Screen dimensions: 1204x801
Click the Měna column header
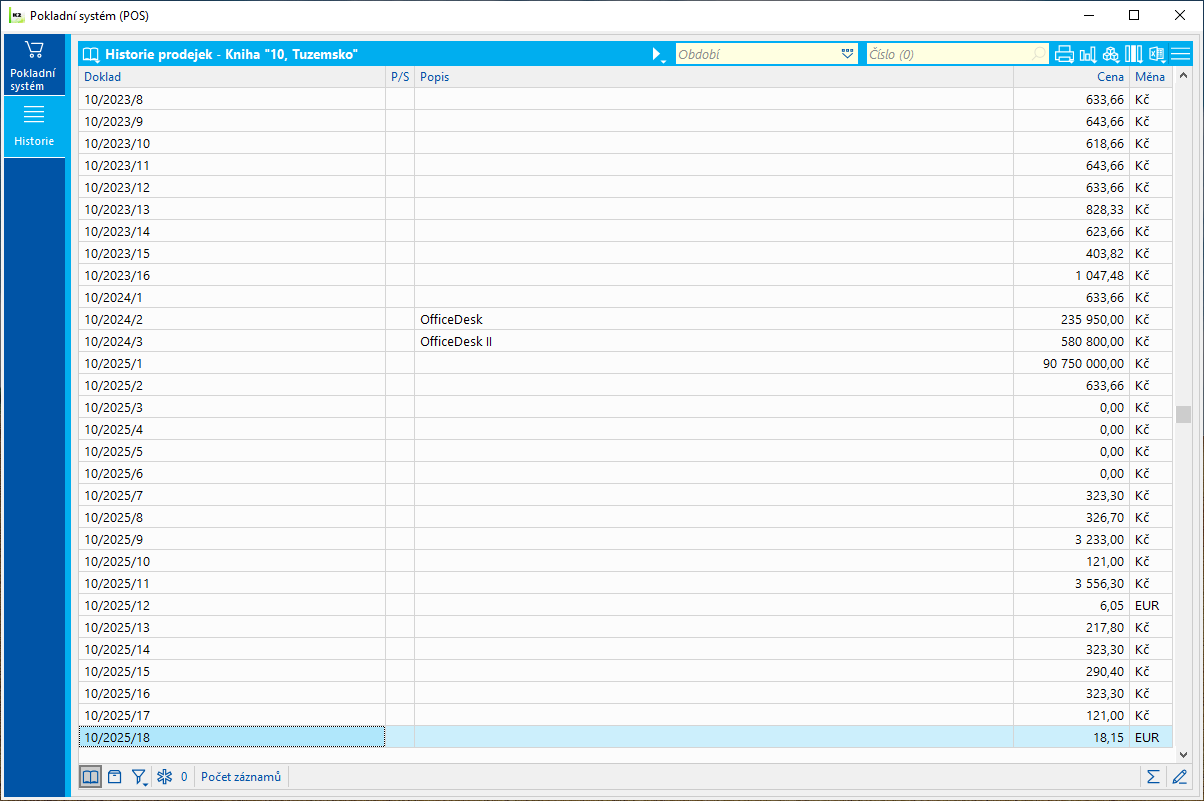1150,77
